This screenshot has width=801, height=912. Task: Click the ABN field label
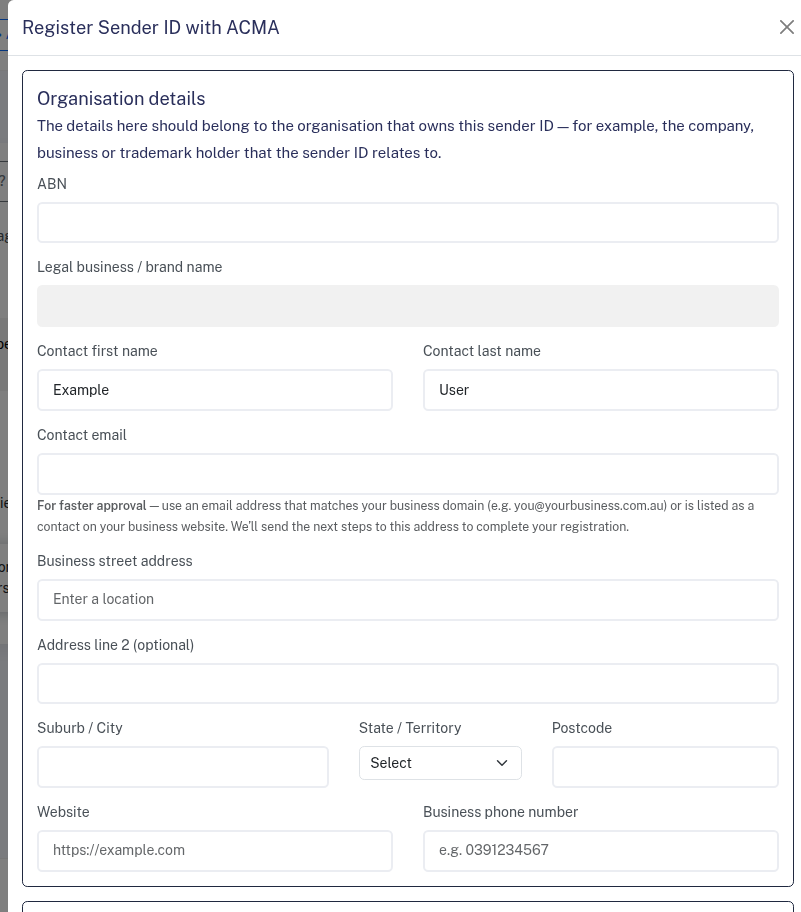pos(52,184)
